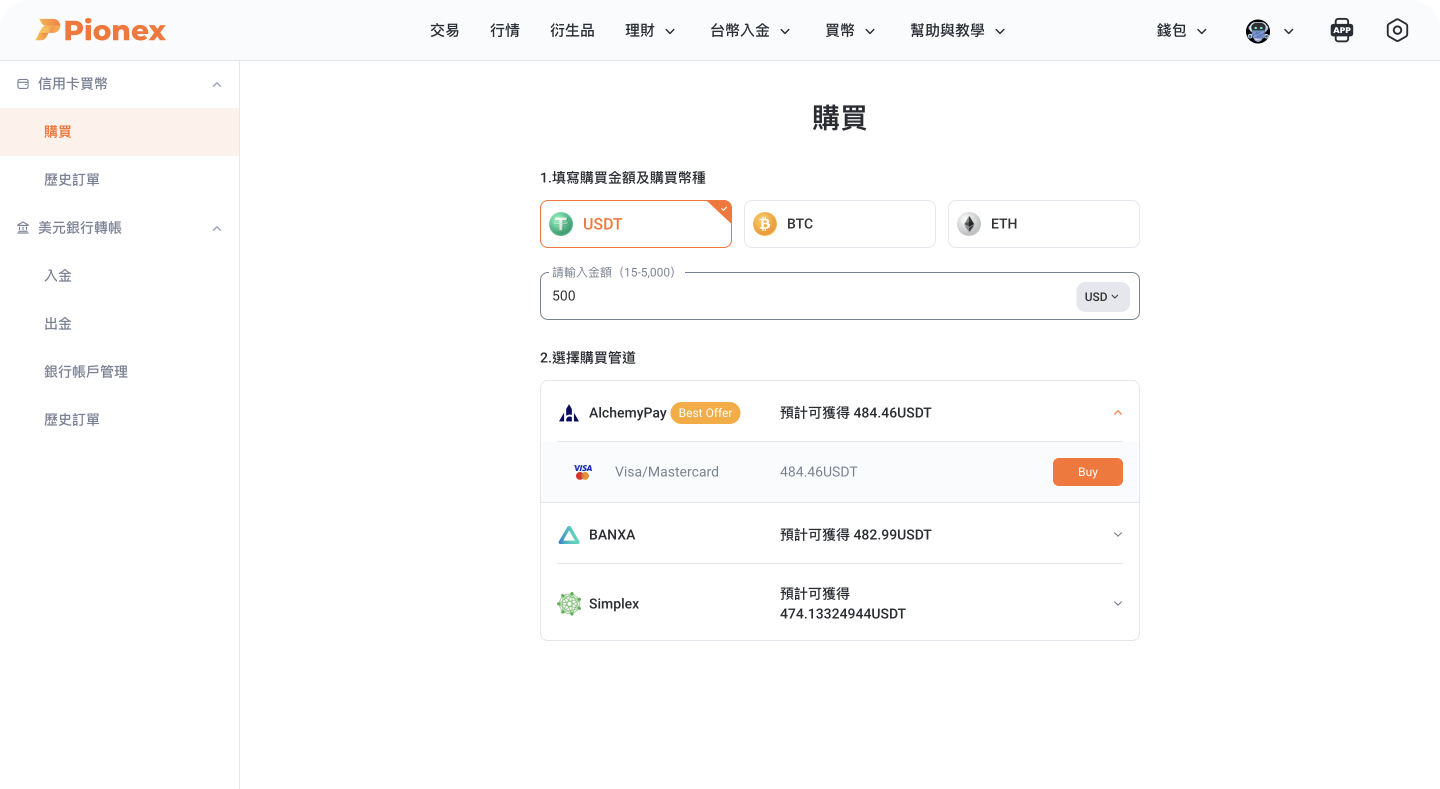Viewport: 1440px width, 789px height.
Task: Click the Visa/Mastercard payment label
Action: tap(667, 472)
